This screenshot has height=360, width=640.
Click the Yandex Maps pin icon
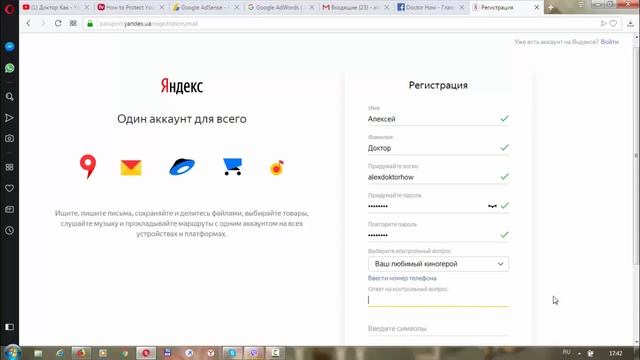(x=88, y=166)
